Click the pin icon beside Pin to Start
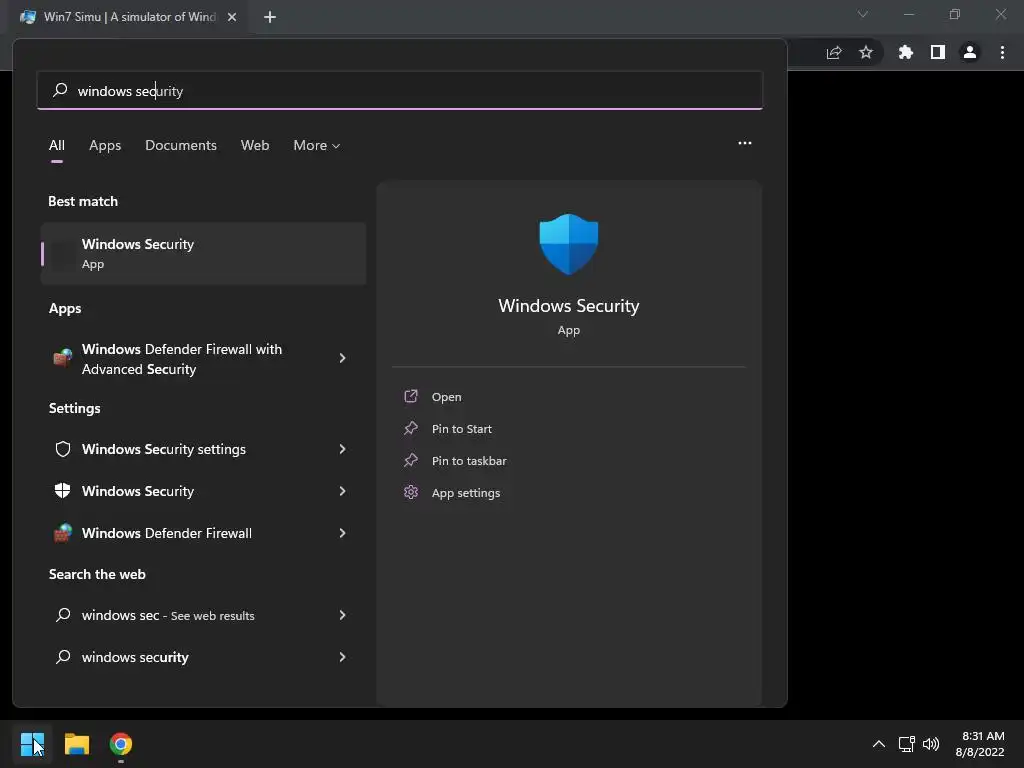Viewport: 1024px width, 768px height. point(411,428)
